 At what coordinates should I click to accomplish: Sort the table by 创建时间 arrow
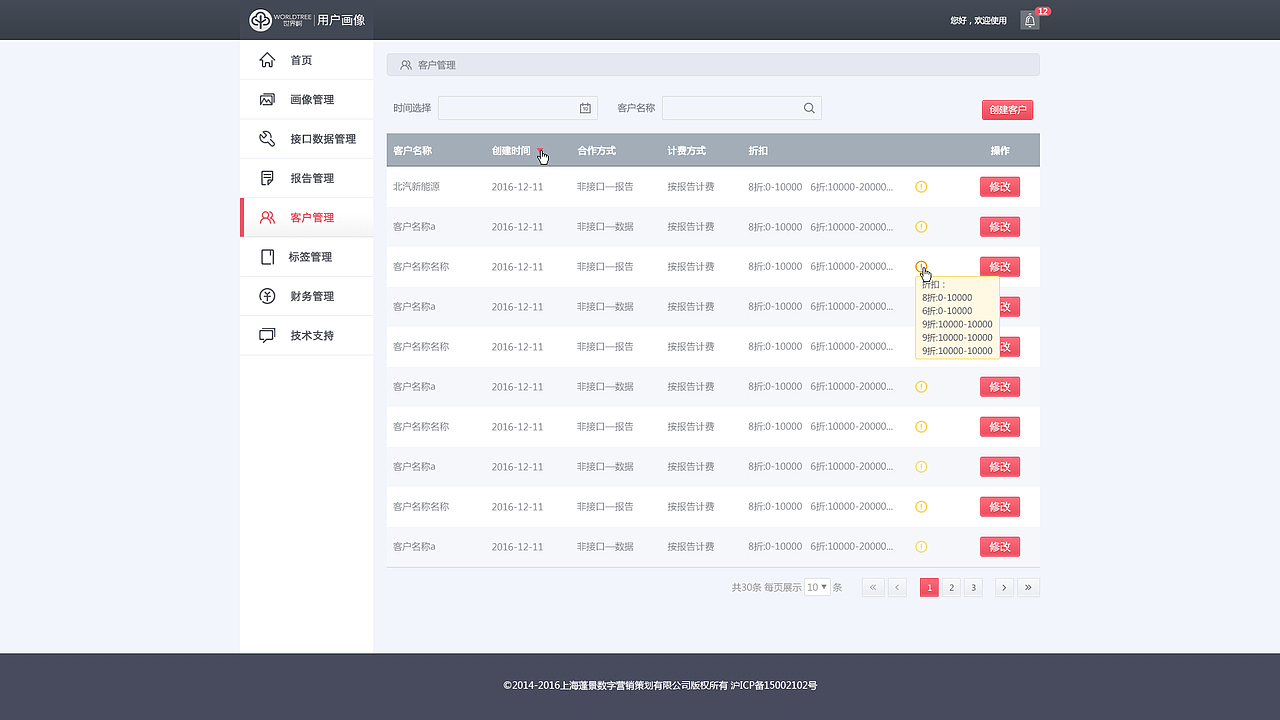542,151
